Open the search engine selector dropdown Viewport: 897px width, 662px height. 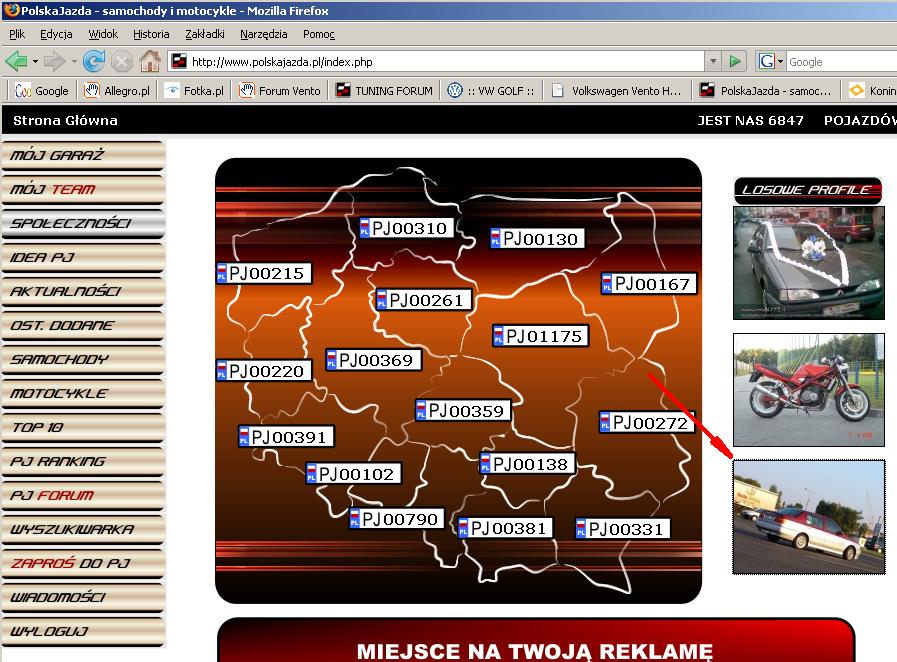click(x=771, y=61)
